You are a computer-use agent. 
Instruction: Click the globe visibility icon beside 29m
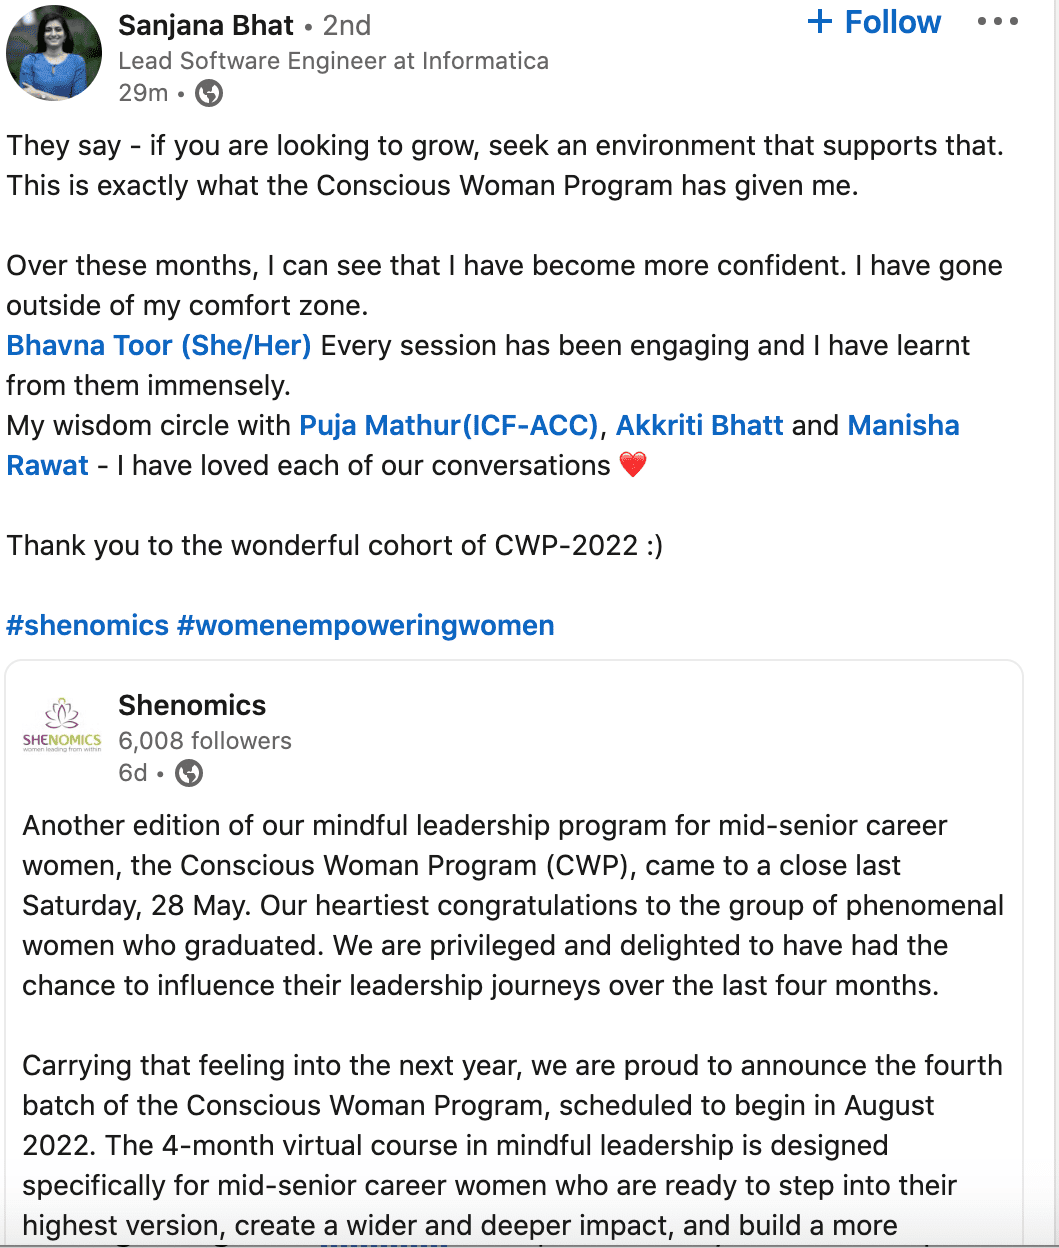209,93
